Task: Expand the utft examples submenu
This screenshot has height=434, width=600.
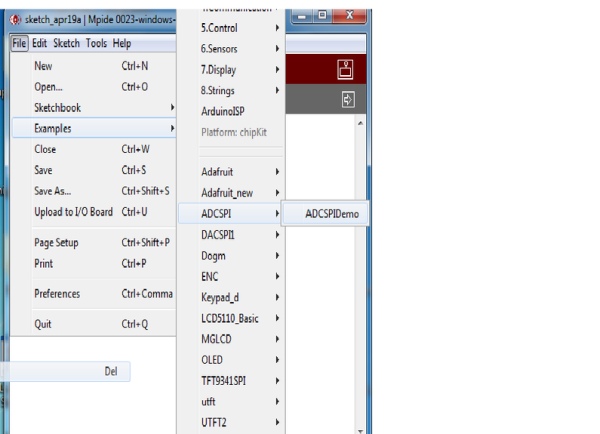Action: click(x=232, y=401)
